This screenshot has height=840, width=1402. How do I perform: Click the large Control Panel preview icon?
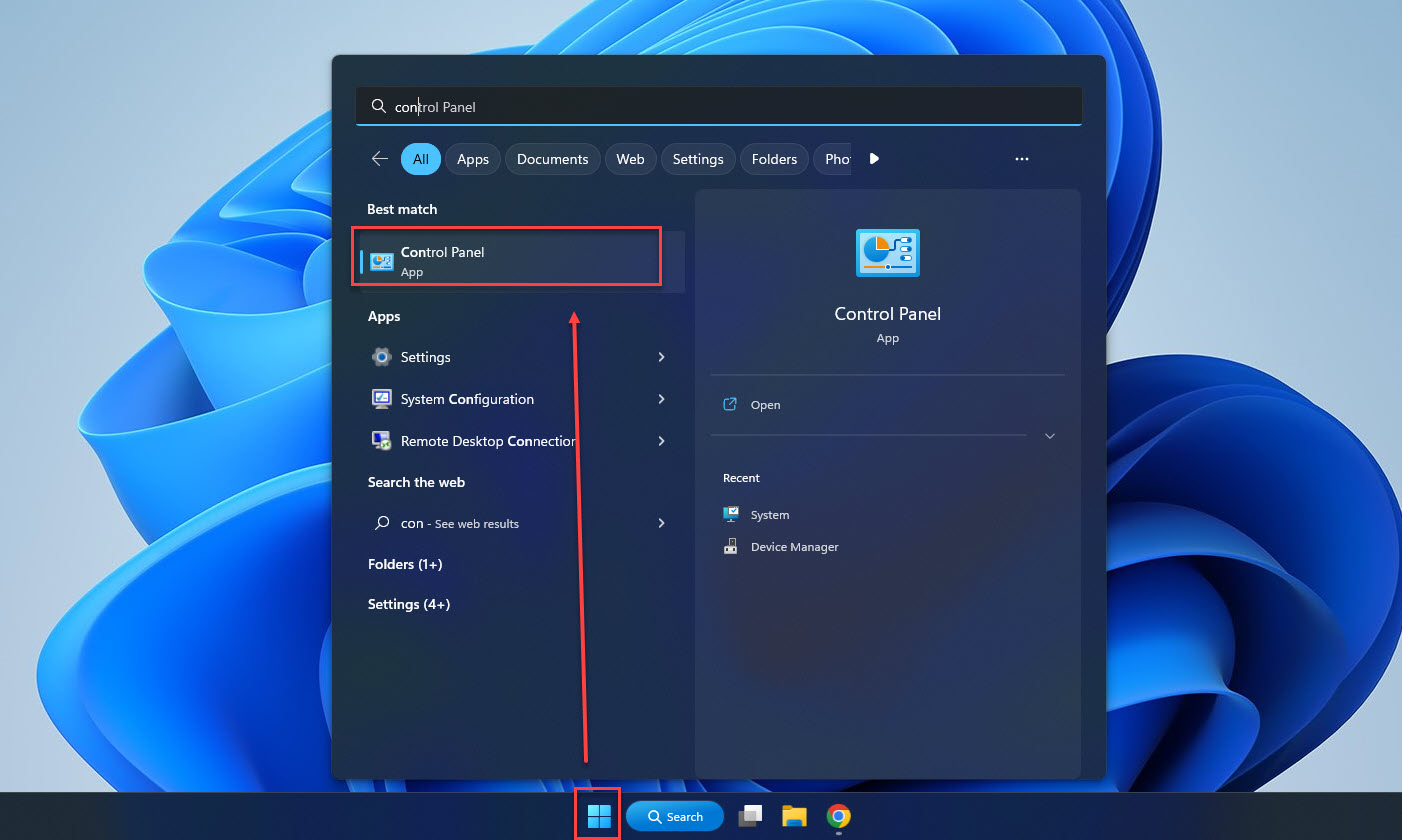pyautogui.click(x=888, y=252)
